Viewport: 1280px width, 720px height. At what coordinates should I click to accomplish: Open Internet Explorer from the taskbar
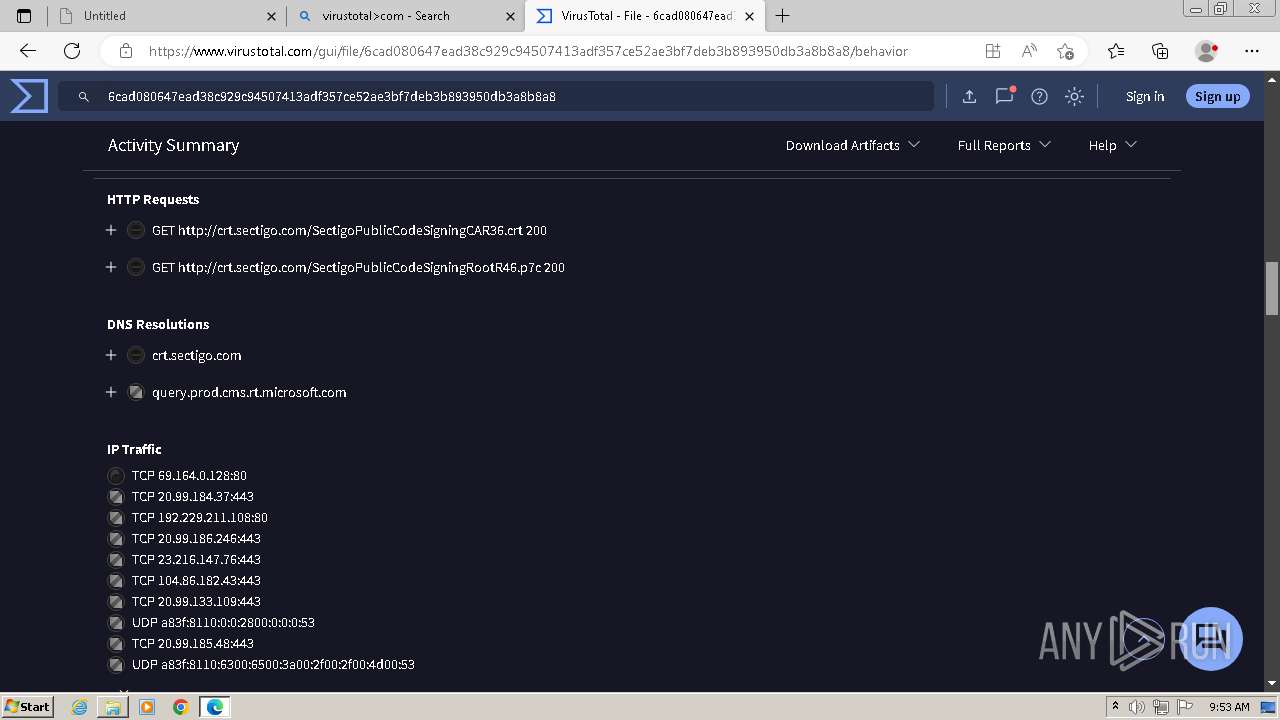click(x=80, y=707)
